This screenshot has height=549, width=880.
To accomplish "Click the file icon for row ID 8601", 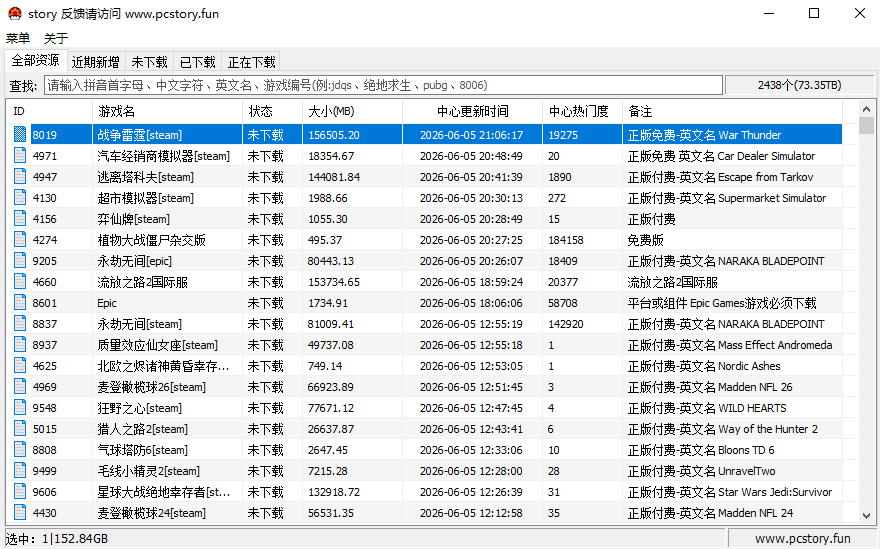I will (20, 303).
